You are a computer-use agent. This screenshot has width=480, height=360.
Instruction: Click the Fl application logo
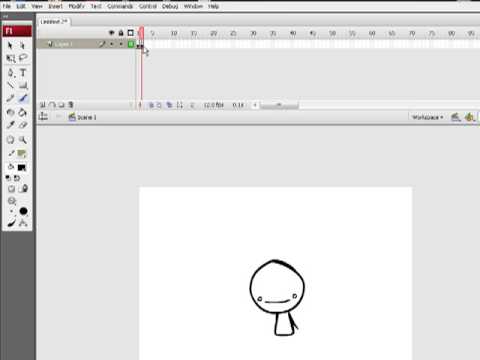pos(17,31)
